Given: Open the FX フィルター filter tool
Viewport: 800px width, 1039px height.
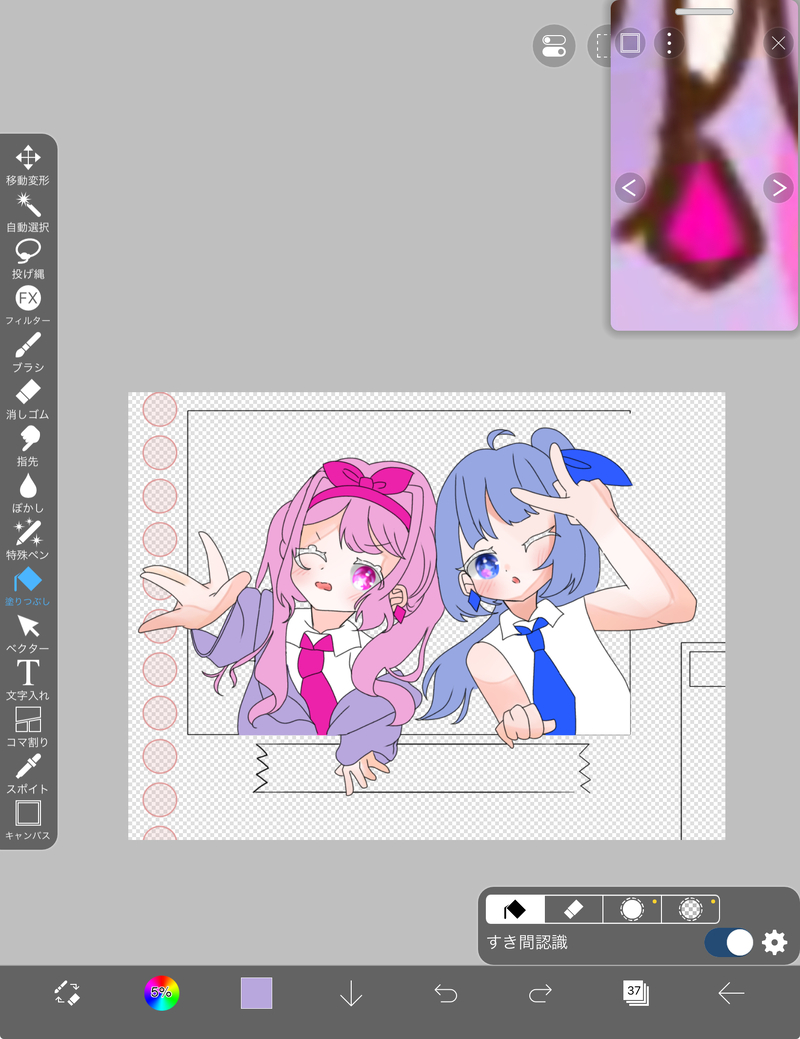Looking at the screenshot, I should 28,305.
